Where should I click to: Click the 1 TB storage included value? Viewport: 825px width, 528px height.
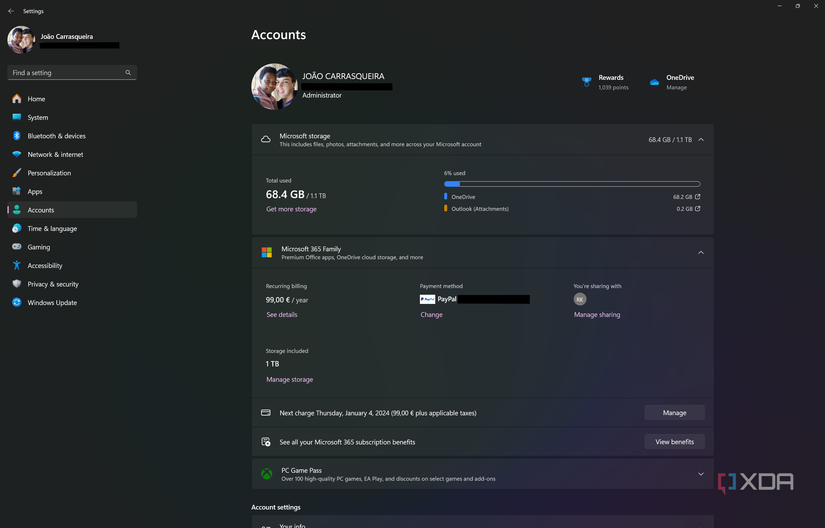pos(273,364)
